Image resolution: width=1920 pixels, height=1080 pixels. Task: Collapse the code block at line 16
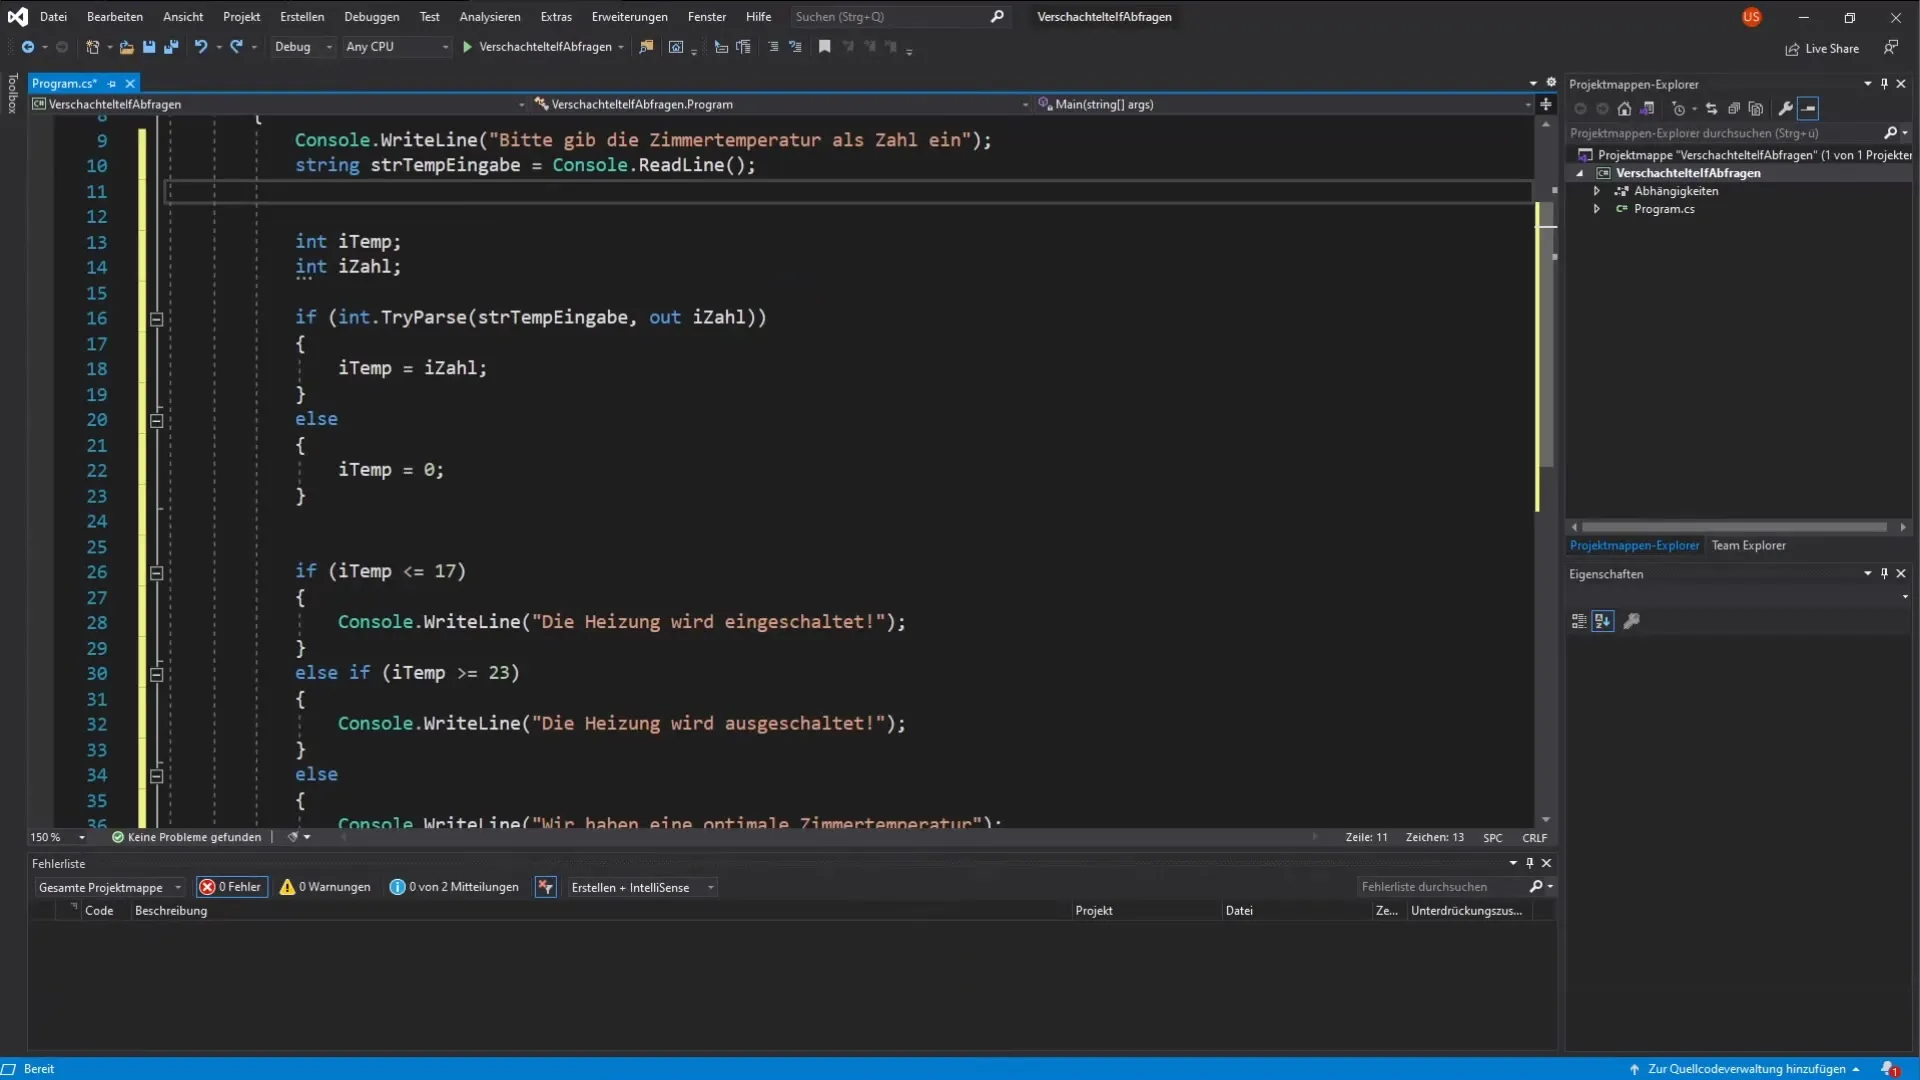(x=156, y=319)
